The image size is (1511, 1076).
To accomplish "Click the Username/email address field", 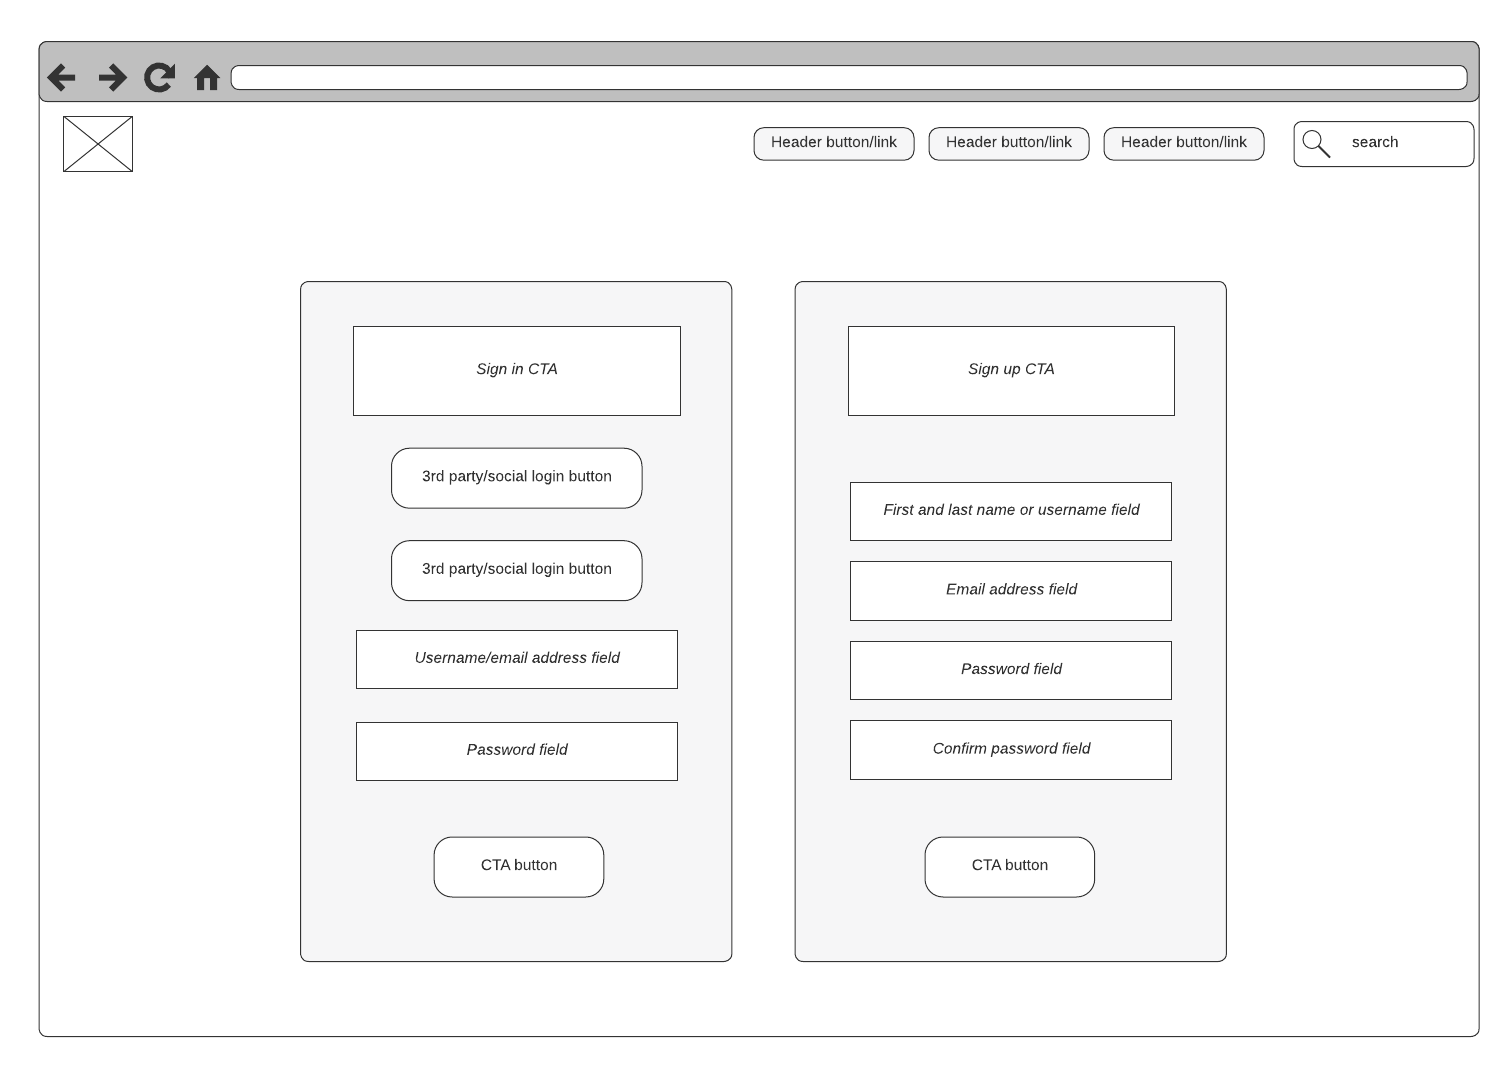I will click(x=516, y=659).
